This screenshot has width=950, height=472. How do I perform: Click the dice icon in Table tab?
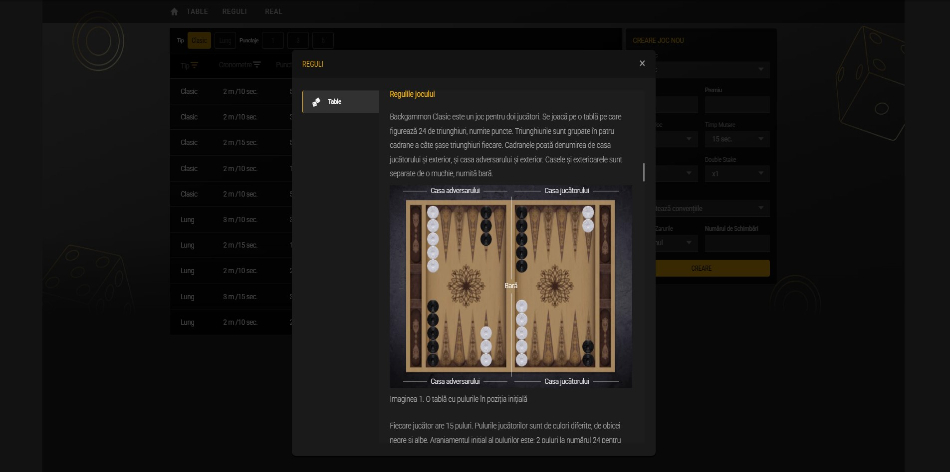coord(316,102)
